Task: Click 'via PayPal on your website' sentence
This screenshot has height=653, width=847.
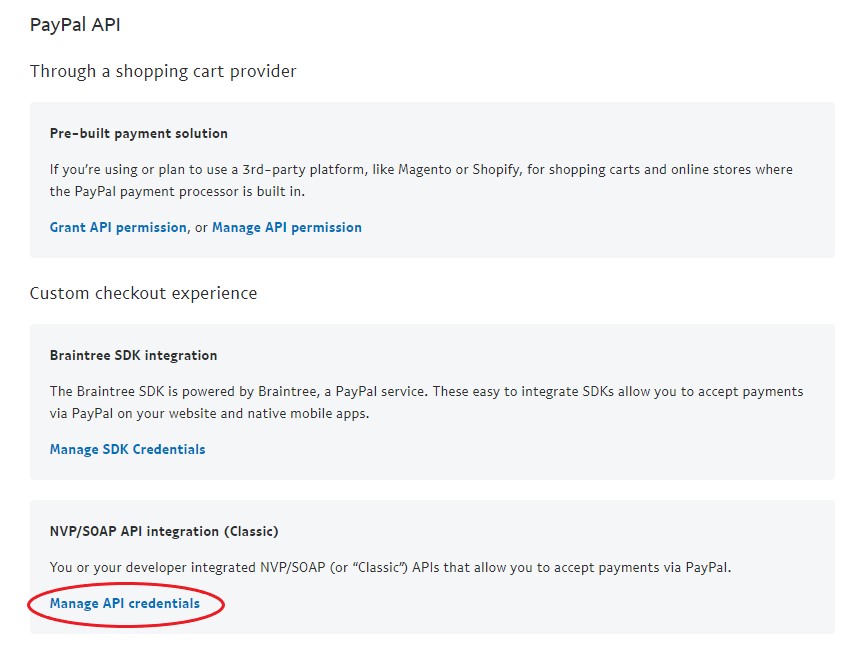Action: click(x=133, y=414)
